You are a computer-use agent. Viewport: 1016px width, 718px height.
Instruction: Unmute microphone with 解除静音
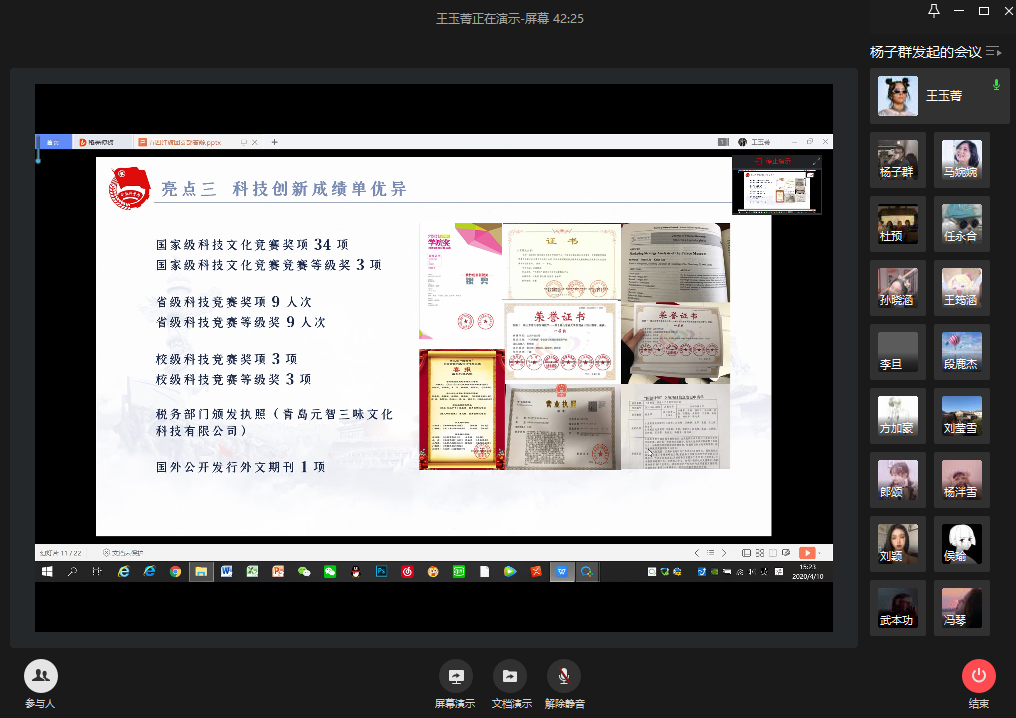click(x=564, y=677)
